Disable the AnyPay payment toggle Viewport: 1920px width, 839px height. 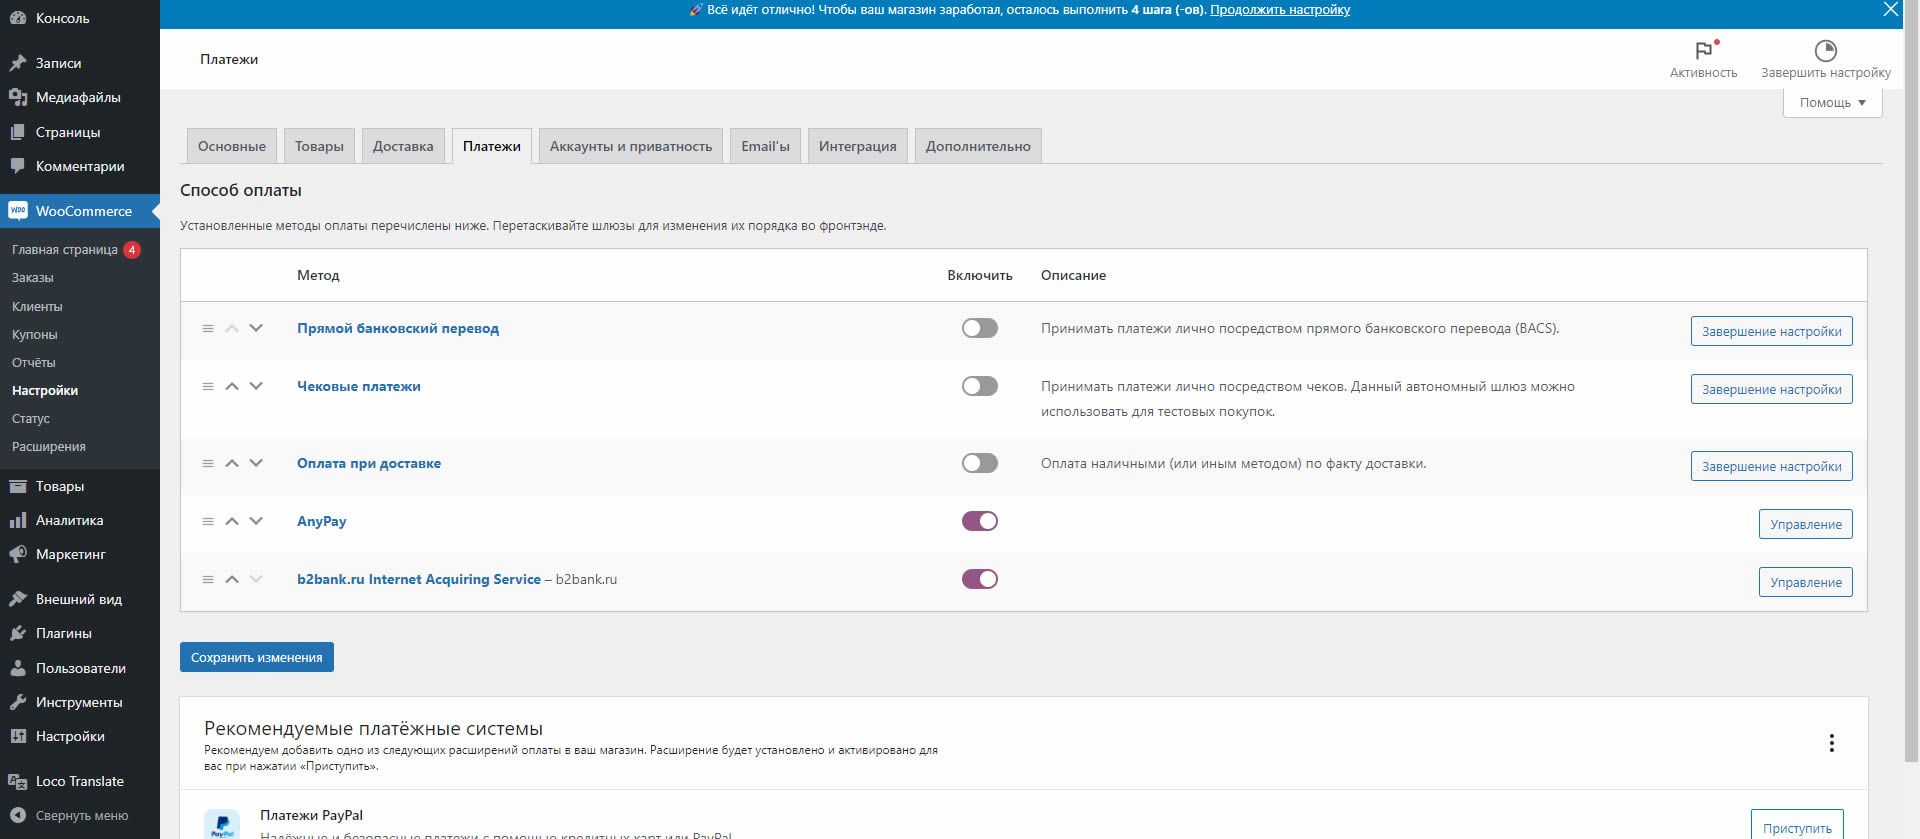point(979,521)
